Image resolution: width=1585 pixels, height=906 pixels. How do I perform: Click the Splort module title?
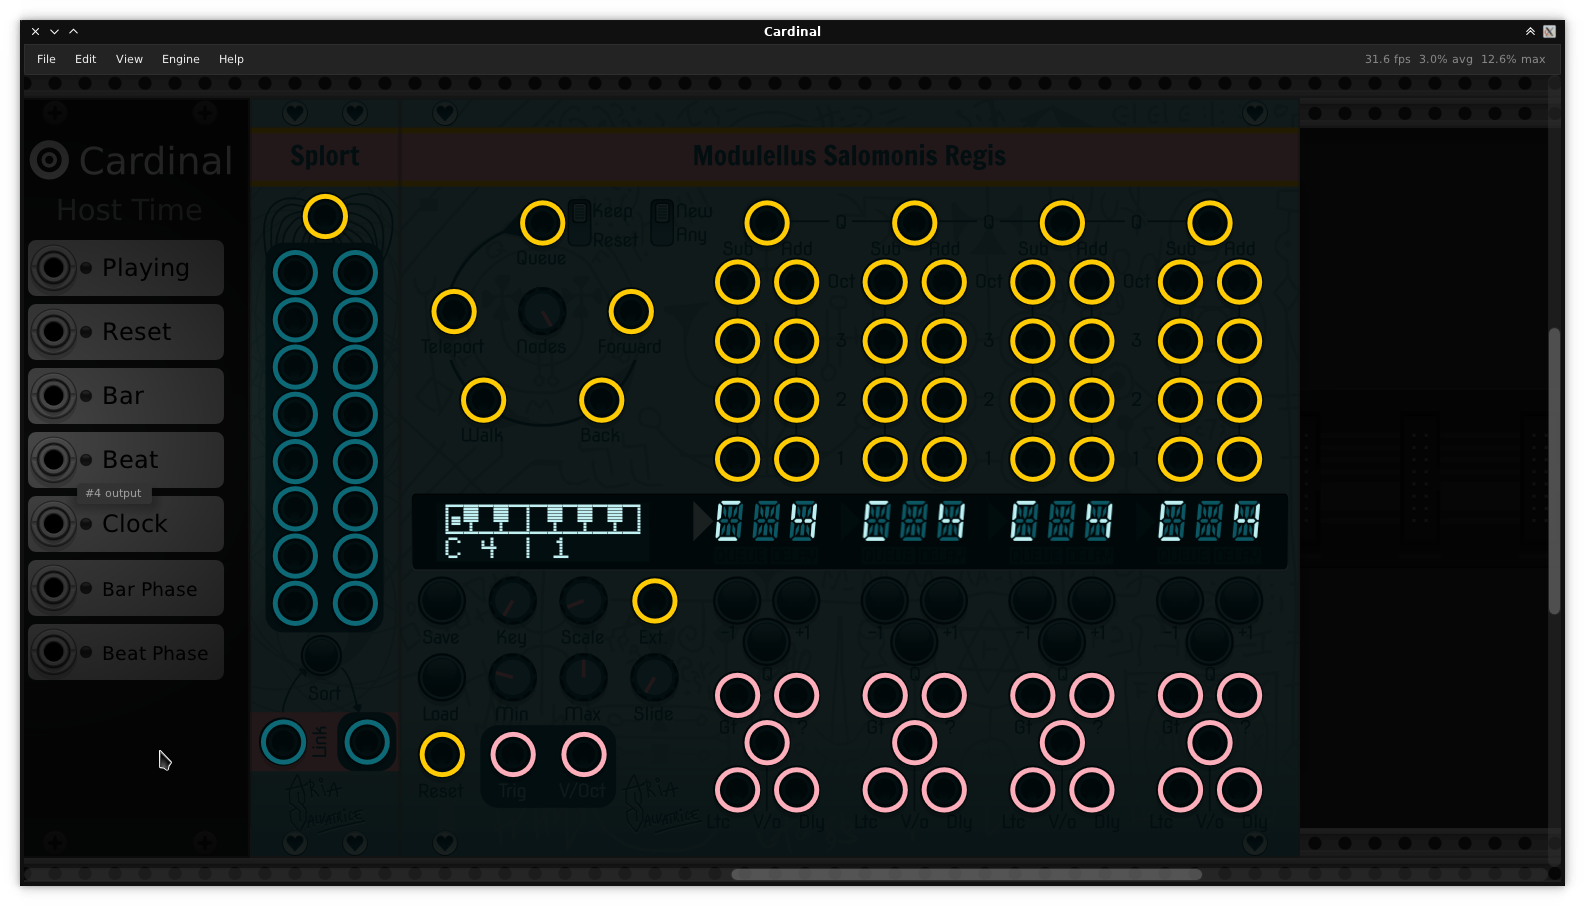tap(324, 156)
